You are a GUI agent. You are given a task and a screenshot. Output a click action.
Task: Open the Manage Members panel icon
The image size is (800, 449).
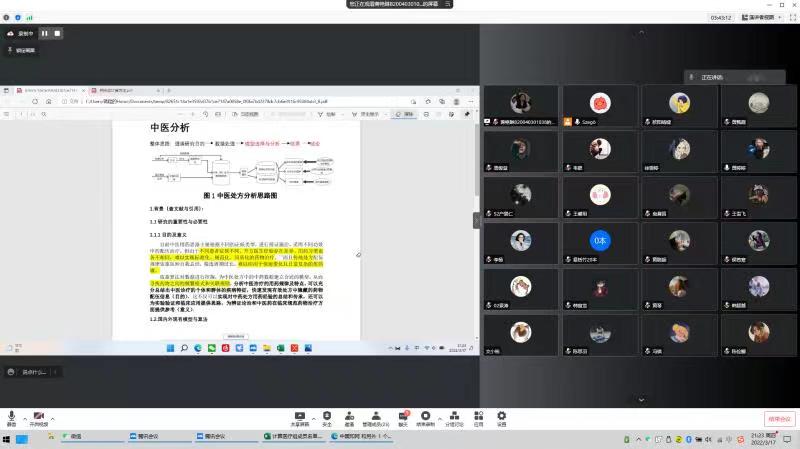(374, 415)
